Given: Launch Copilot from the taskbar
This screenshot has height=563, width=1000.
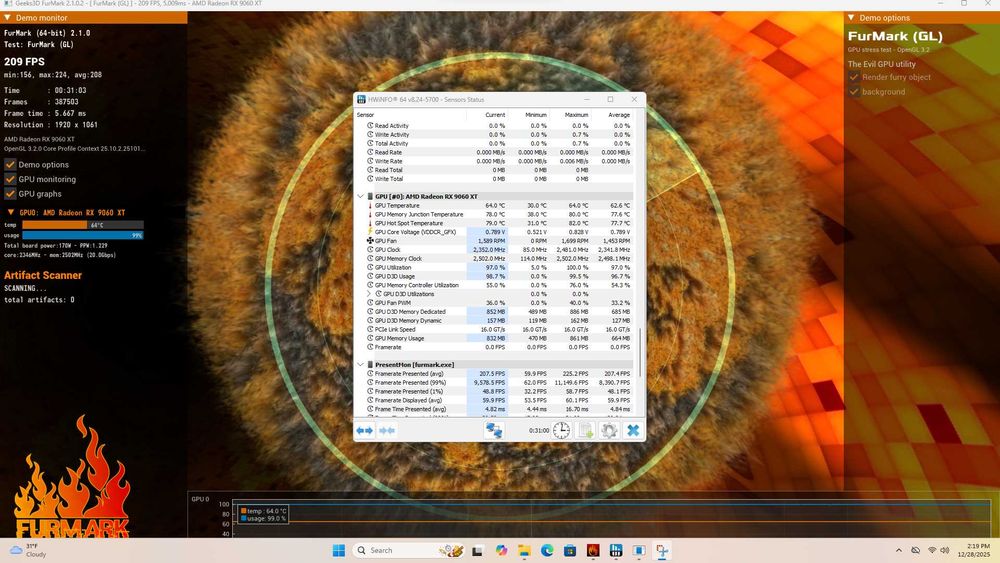Looking at the screenshot, I should tap(501, 550).
